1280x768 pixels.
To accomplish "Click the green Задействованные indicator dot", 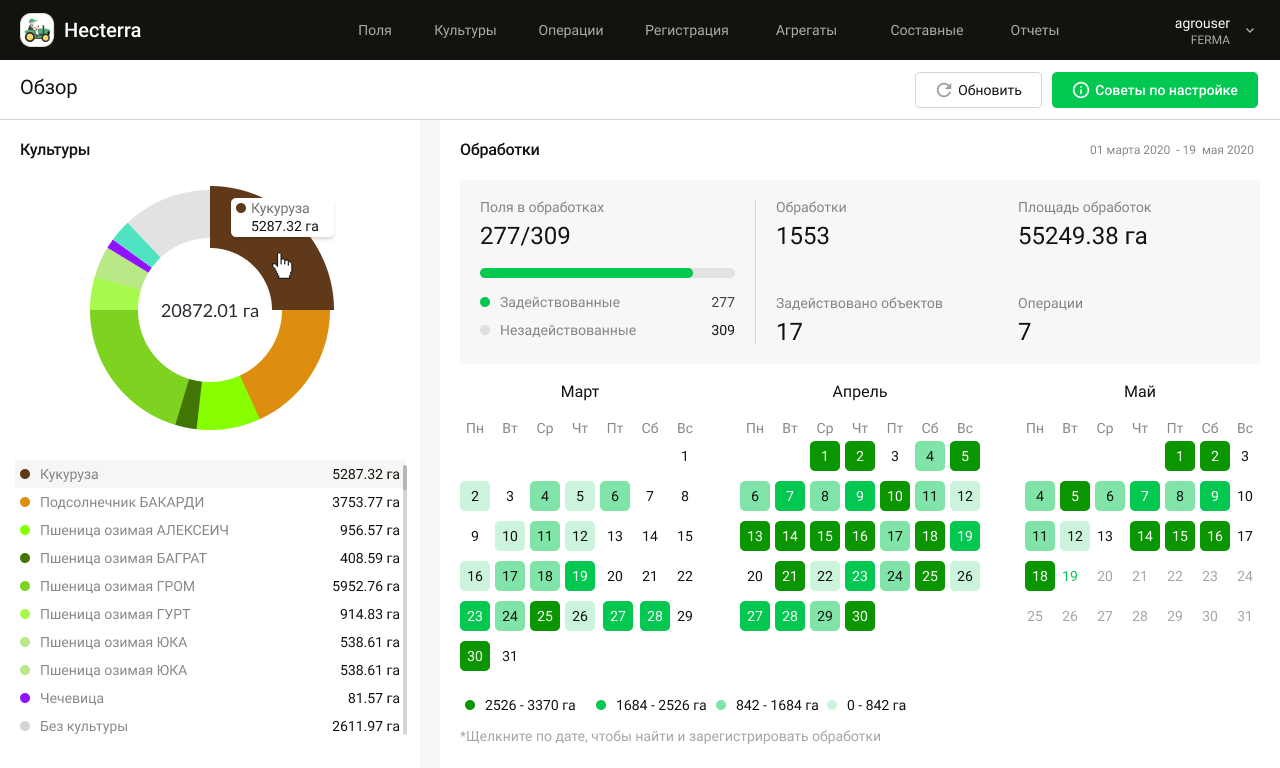I will click(x=485, y=302).
